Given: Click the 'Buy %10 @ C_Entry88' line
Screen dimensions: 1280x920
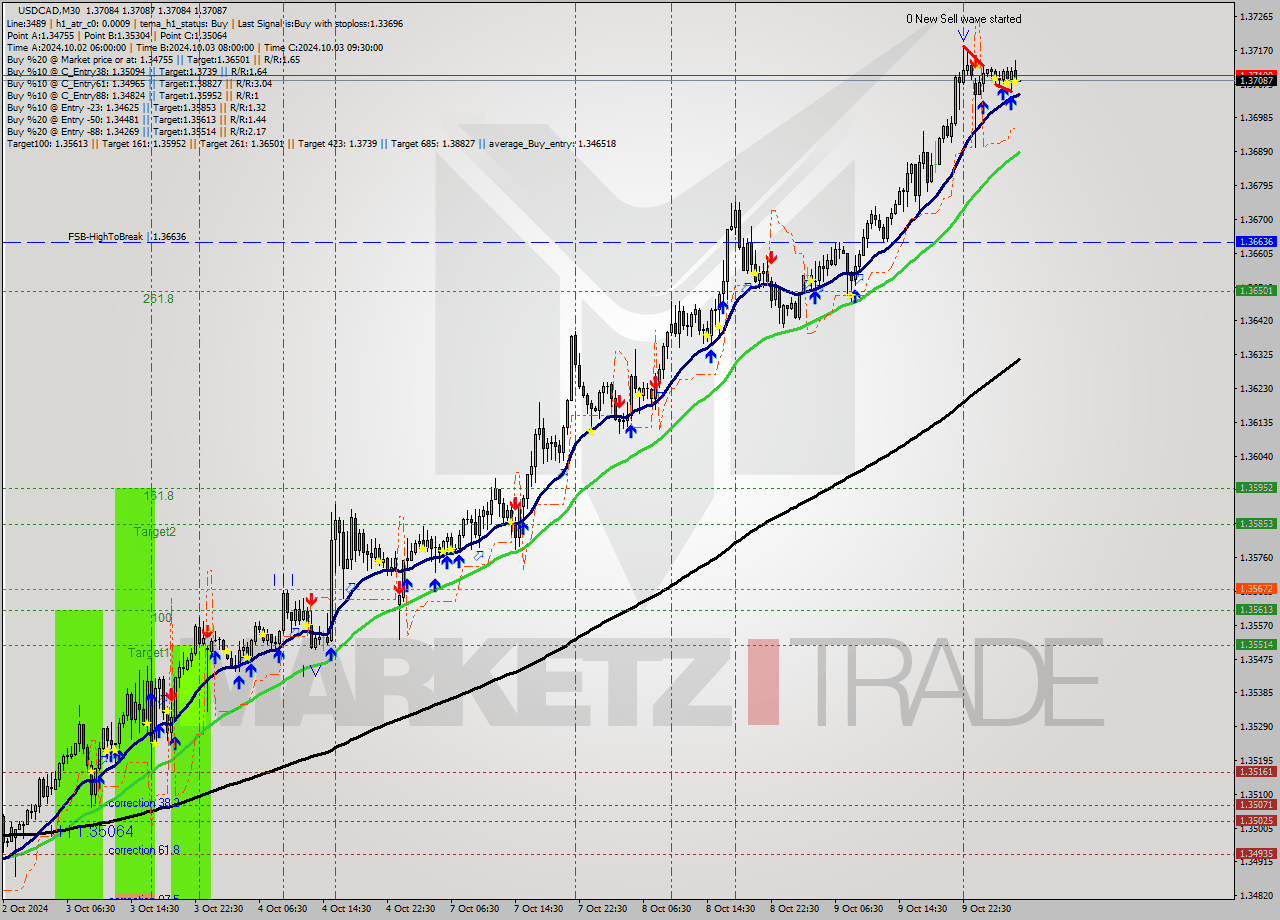Looking at the screenshot, I should click(133, 95).
